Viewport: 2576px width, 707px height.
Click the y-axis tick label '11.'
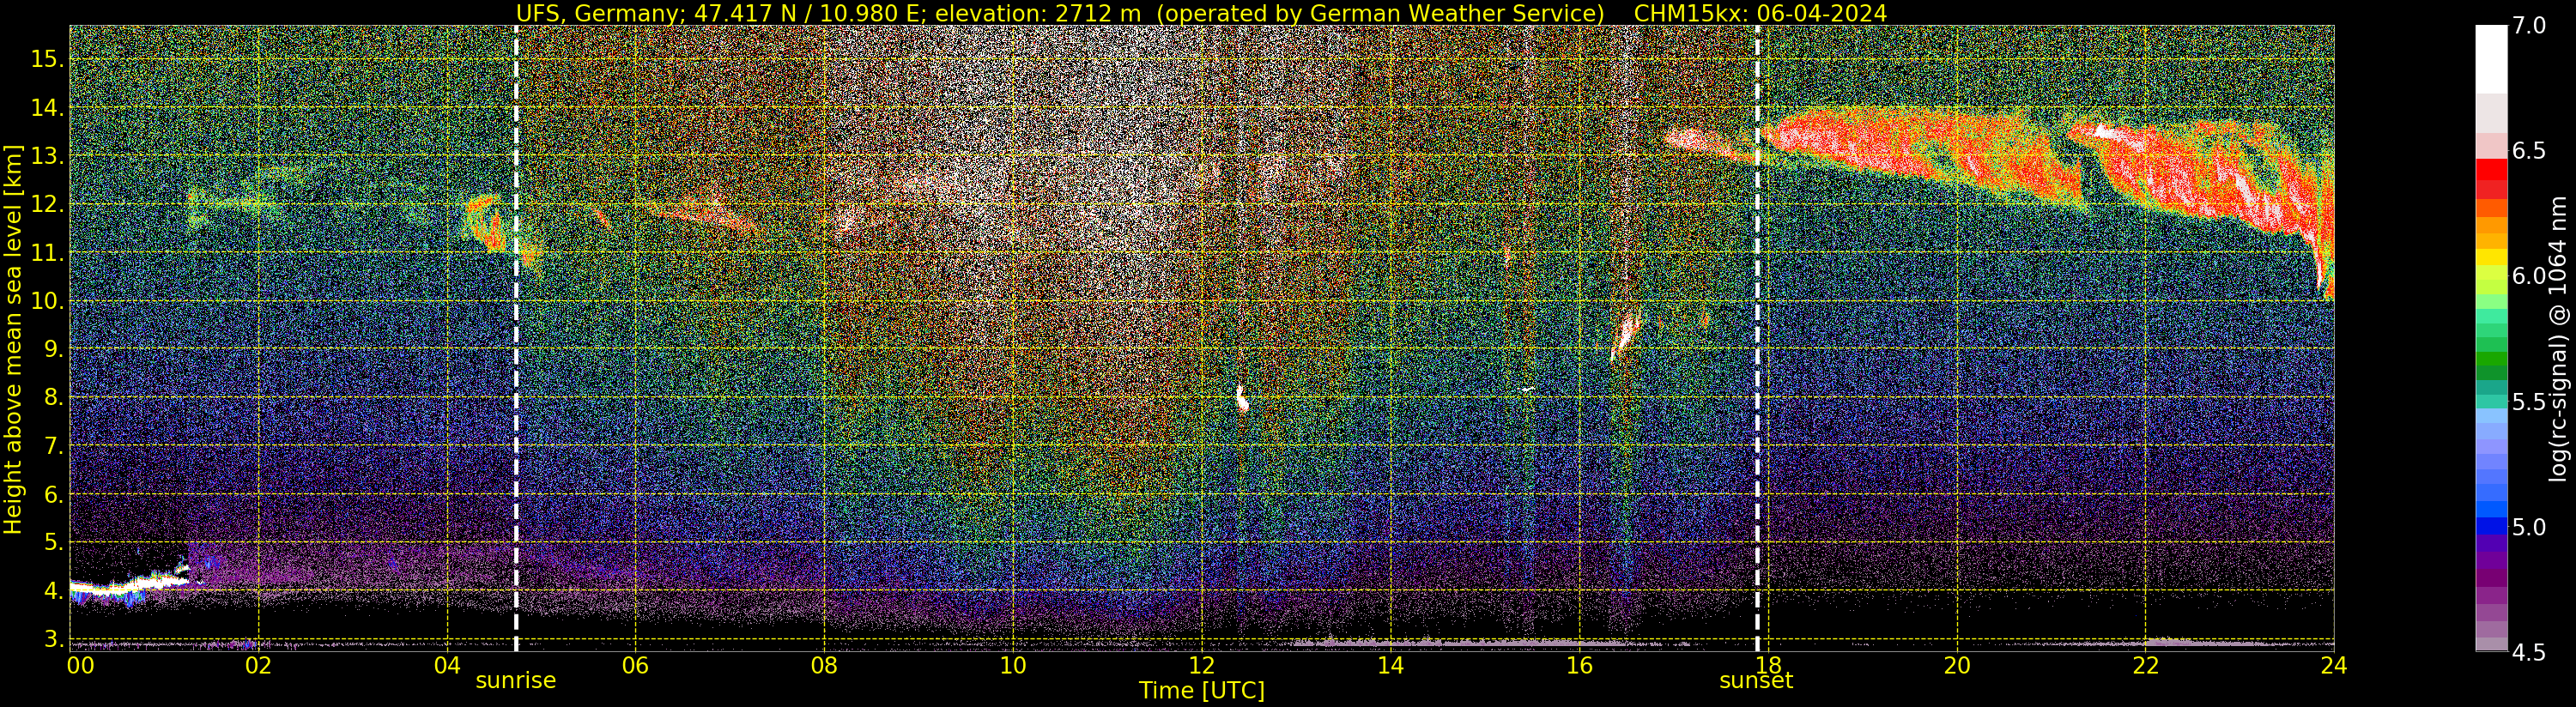[x=47, y=253]
